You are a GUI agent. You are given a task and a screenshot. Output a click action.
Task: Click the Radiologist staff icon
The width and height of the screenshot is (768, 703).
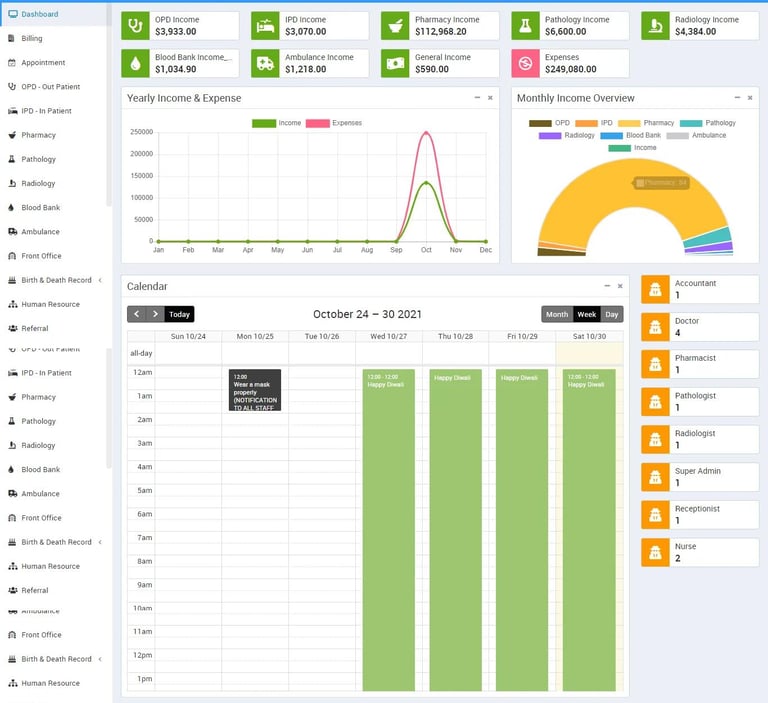(x=655, y=439)
